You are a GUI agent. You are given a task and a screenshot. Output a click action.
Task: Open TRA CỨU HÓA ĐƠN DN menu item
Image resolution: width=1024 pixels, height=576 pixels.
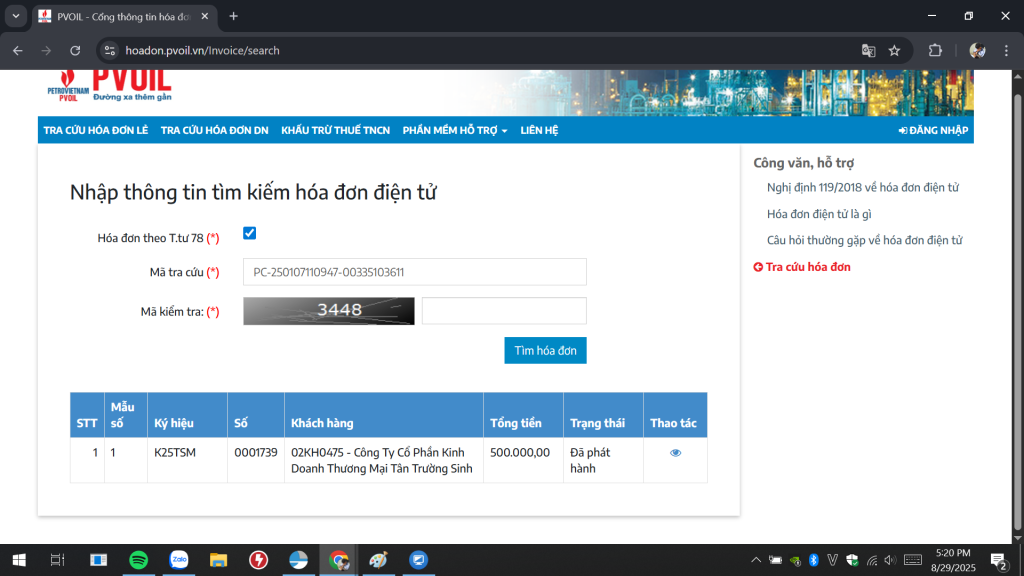point(214,130)
